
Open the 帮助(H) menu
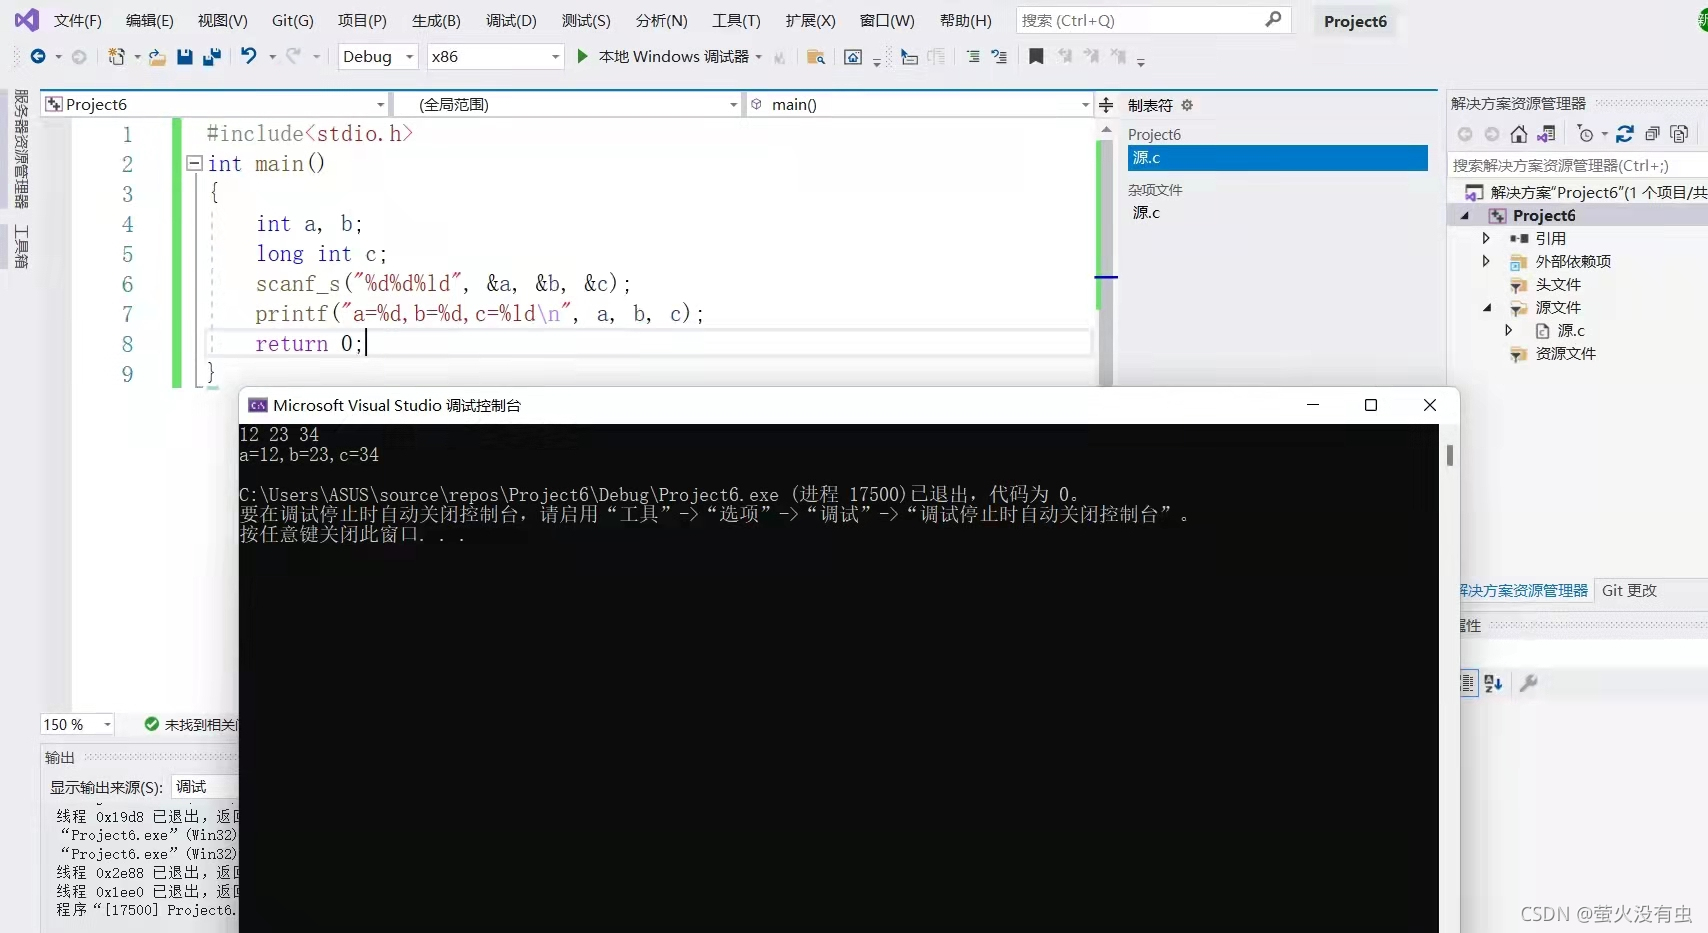pyautogui.click(x=966, y=20)
